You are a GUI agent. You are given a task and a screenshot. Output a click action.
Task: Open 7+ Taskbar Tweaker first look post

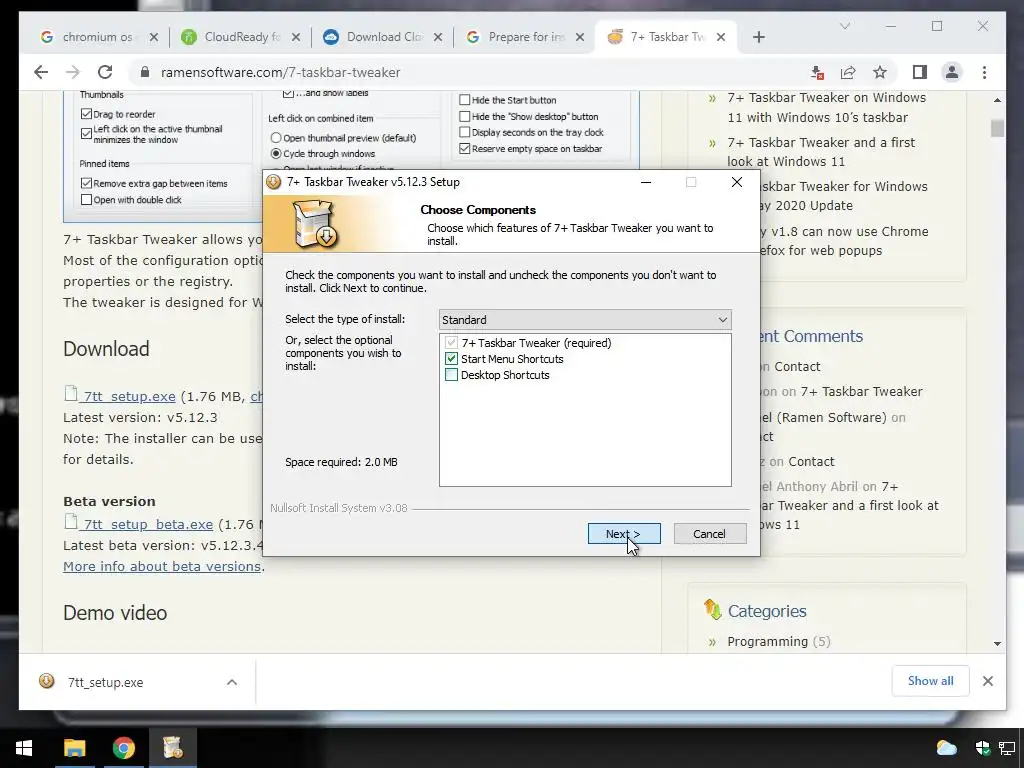pos(822,152)
